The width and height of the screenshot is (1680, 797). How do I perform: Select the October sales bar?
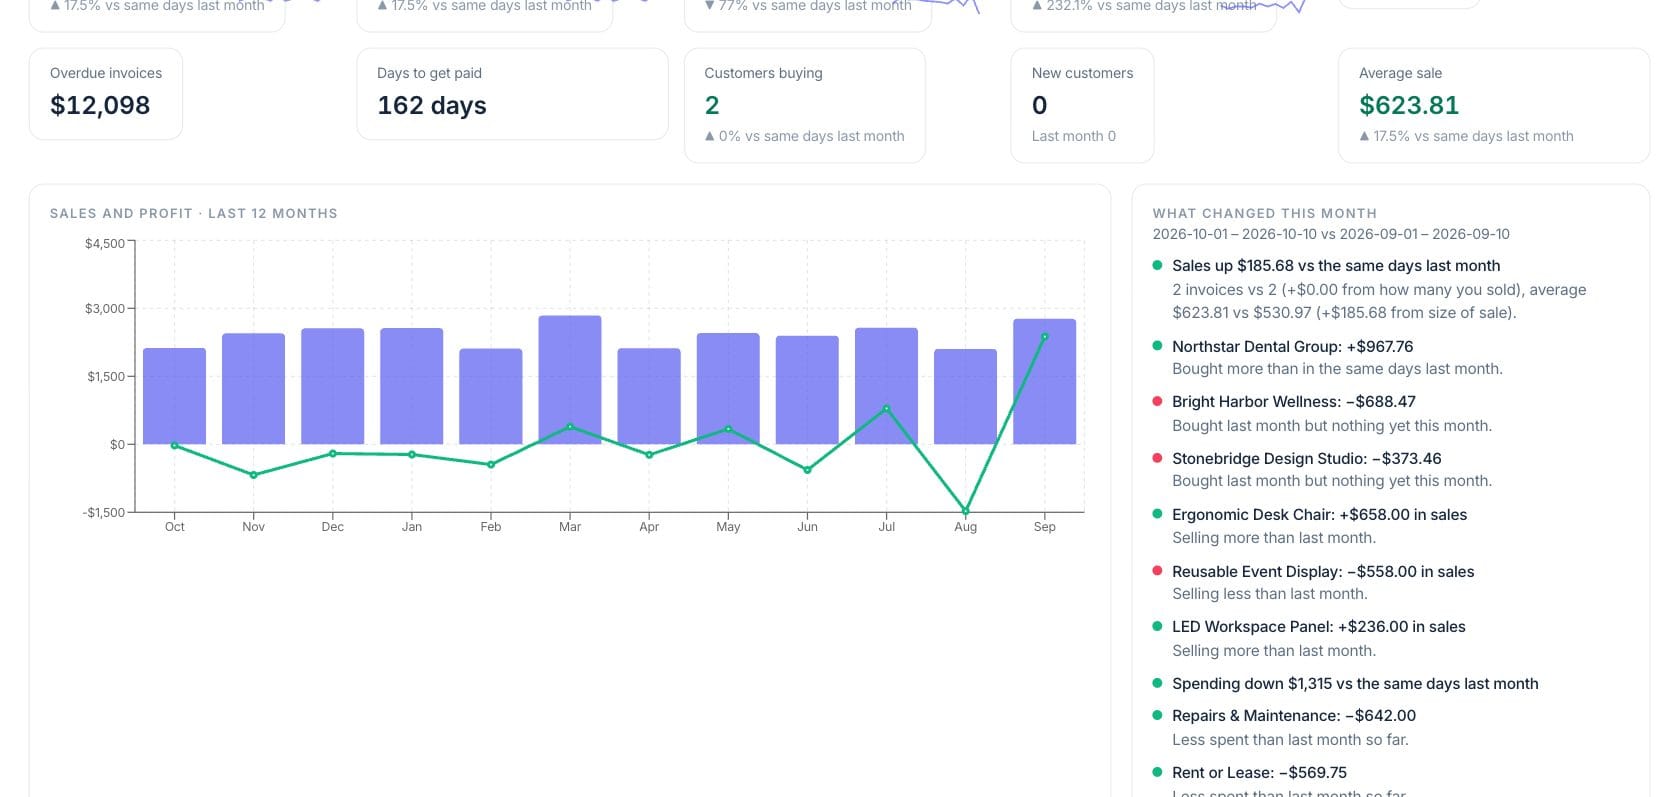(x=174, y=396)
